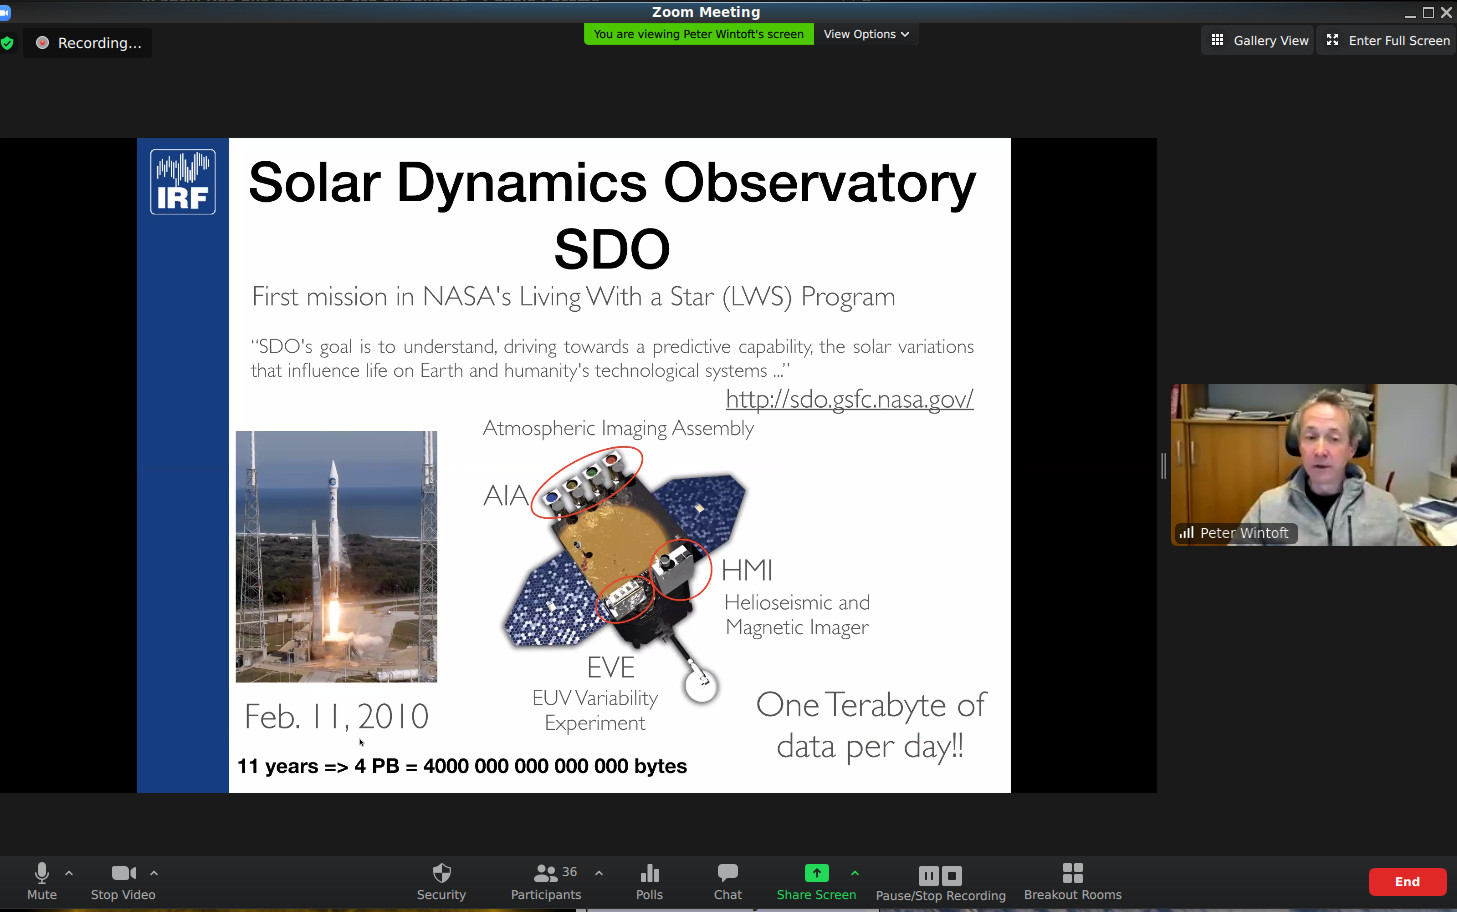Open the Participants panel
Screen dimensions: 1457x912
[546, 882]
